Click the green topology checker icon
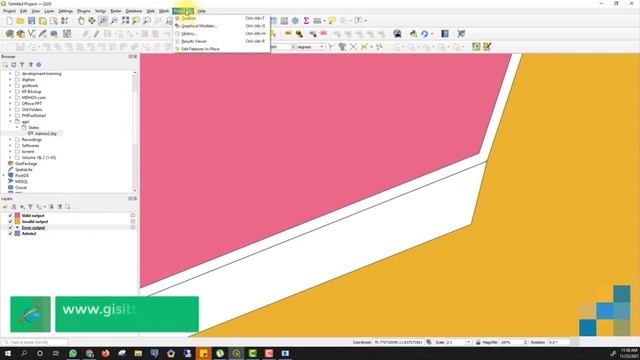The height and width of the screenshot is (360, 640). point(476,47)
